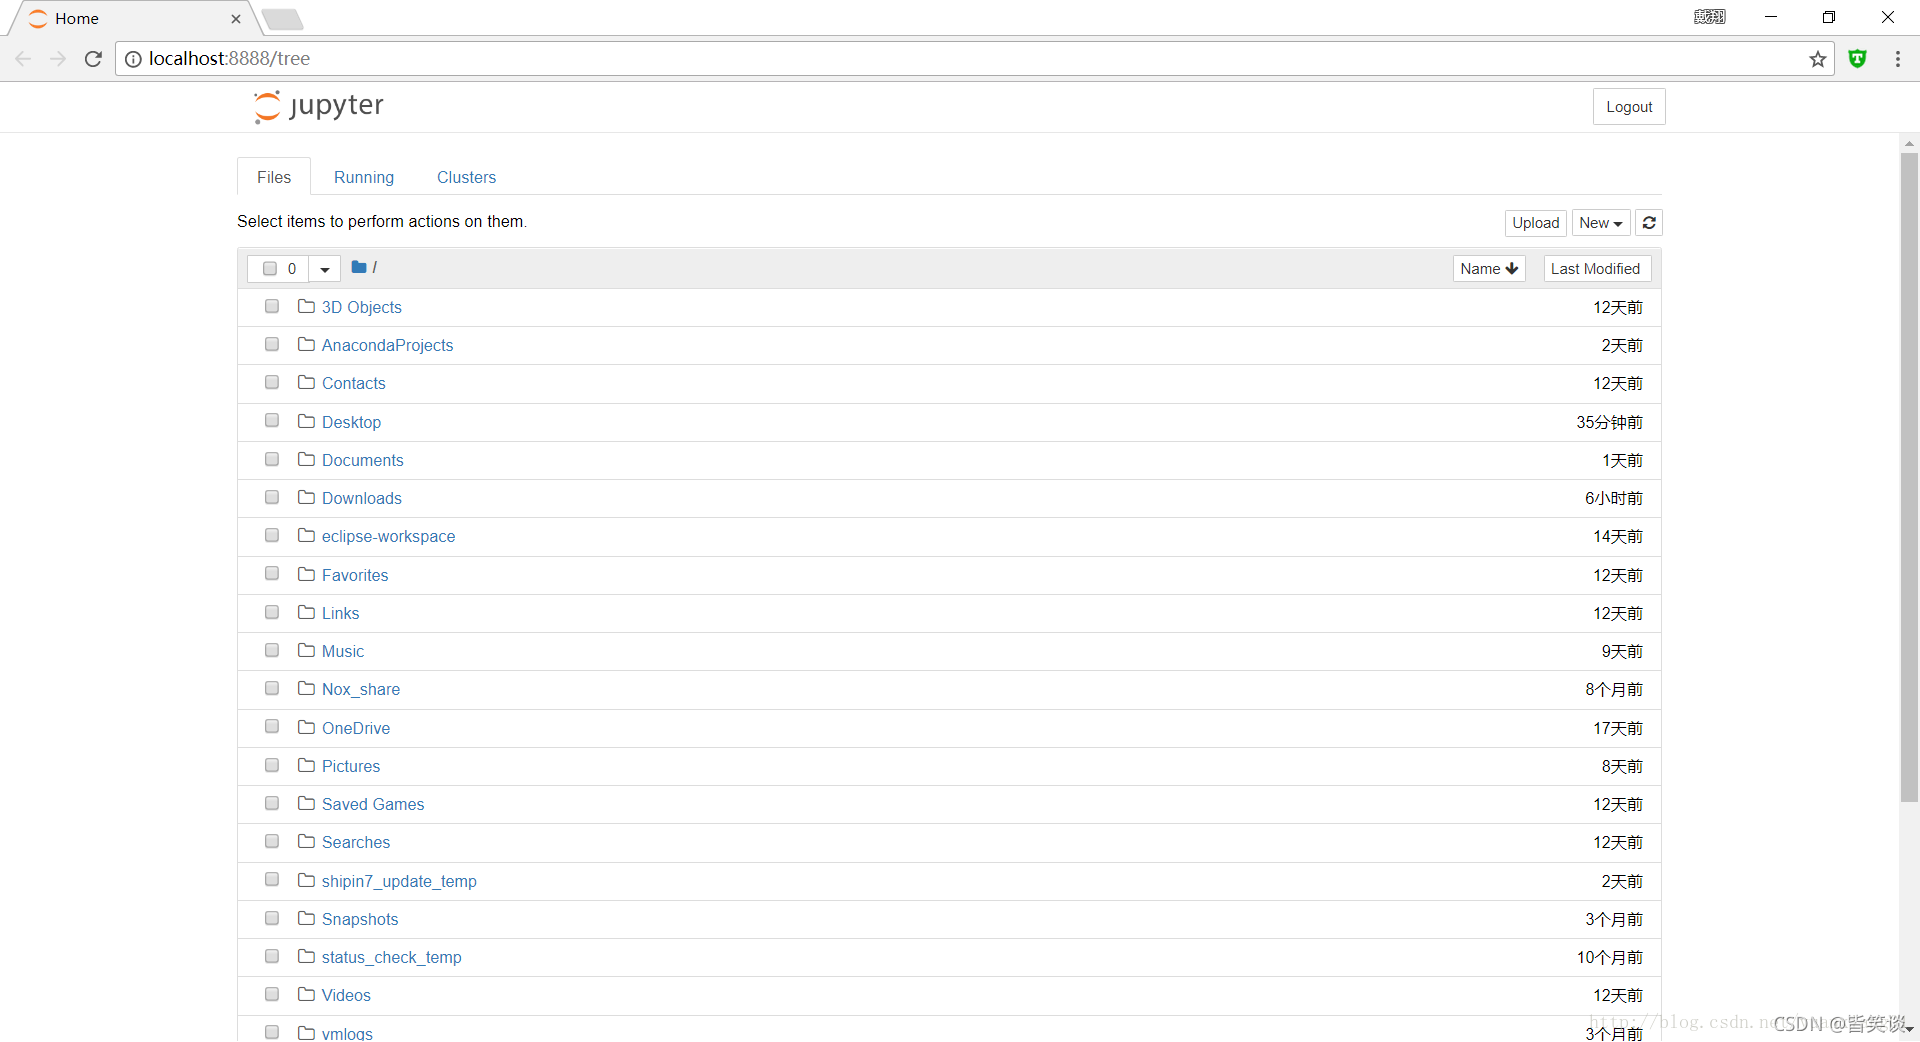Bookmark this page with the star icon

point(1817,59)
